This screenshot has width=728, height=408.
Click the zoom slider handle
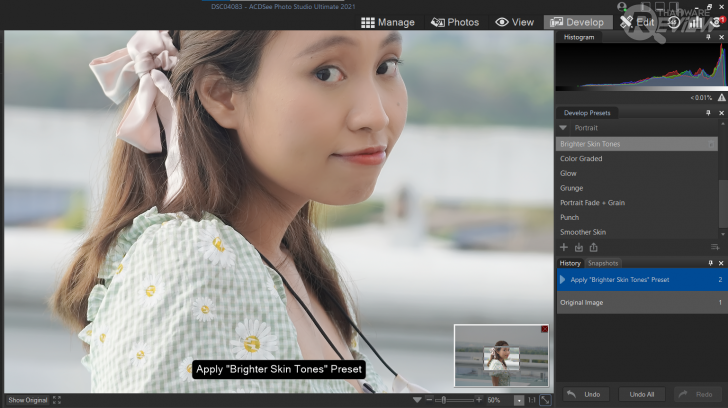tap(444, 400)
